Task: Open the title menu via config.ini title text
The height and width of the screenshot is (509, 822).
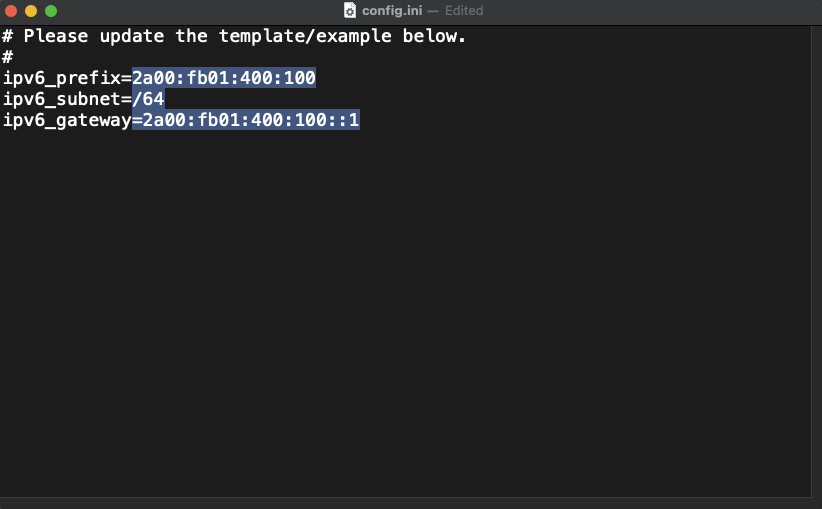Action: (x=392, y=10)
